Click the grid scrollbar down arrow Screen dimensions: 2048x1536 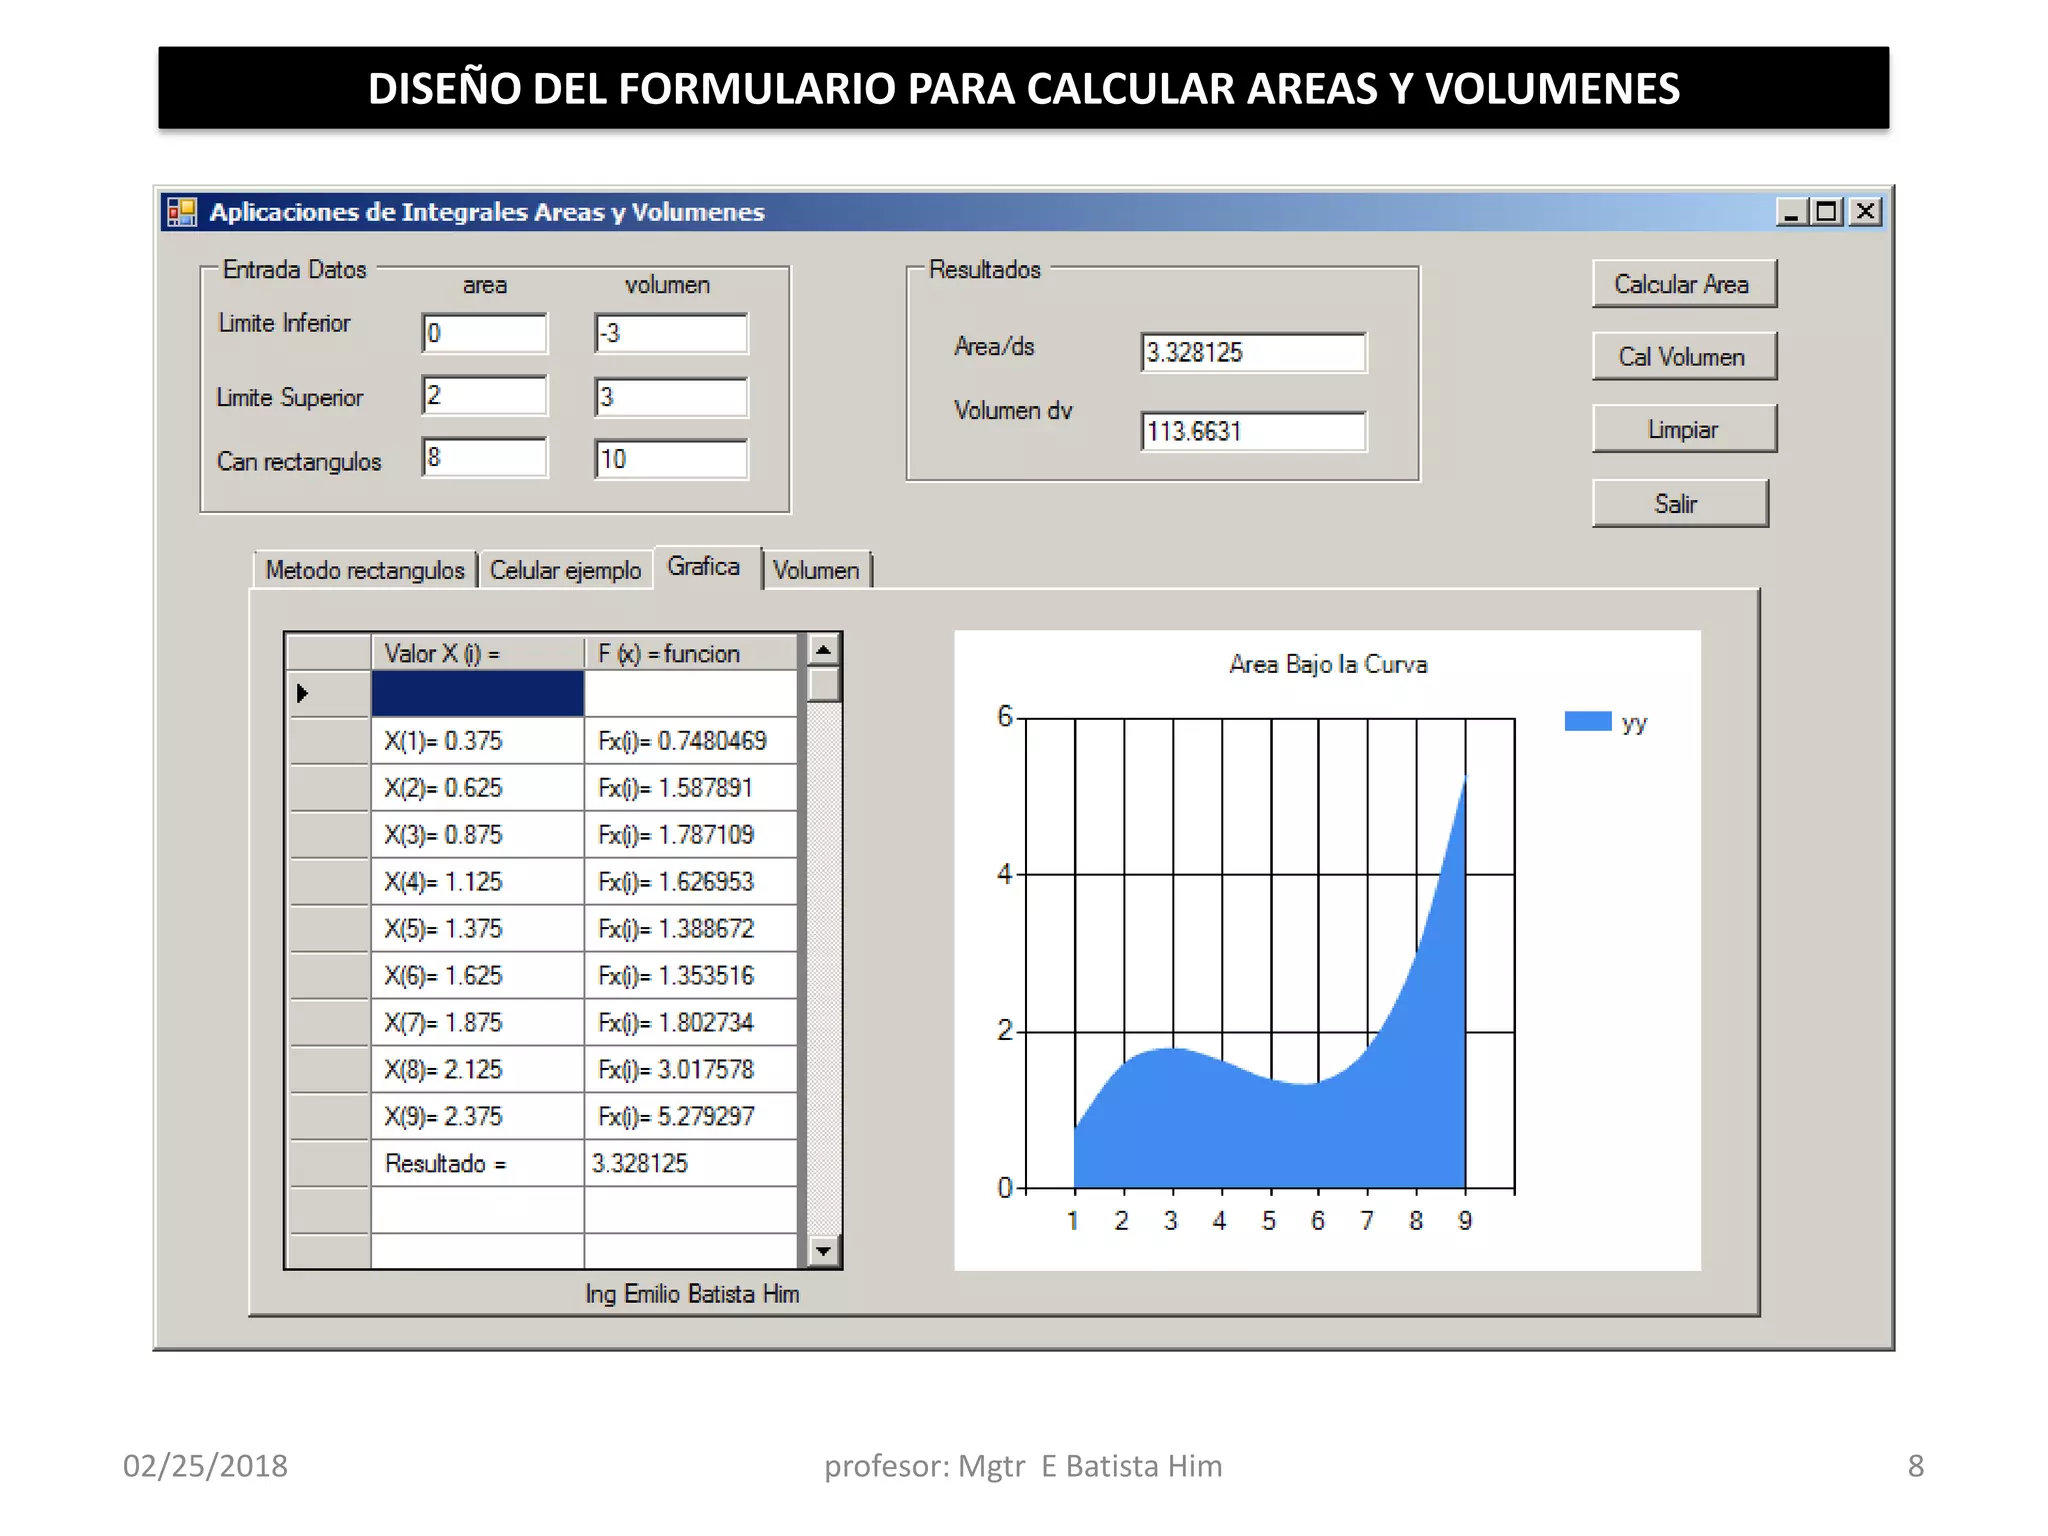tap(823, 1250)
